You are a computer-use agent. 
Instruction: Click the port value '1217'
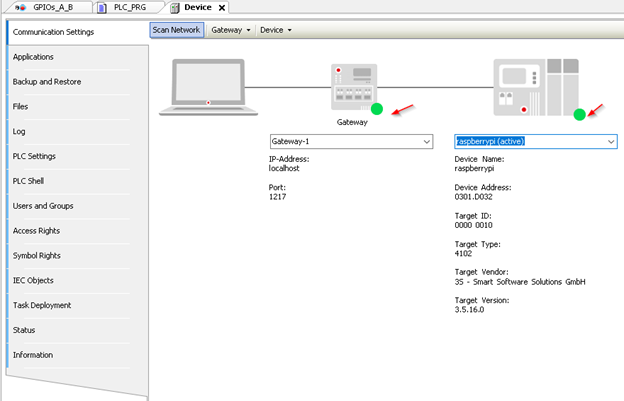[x=277, y=197]
